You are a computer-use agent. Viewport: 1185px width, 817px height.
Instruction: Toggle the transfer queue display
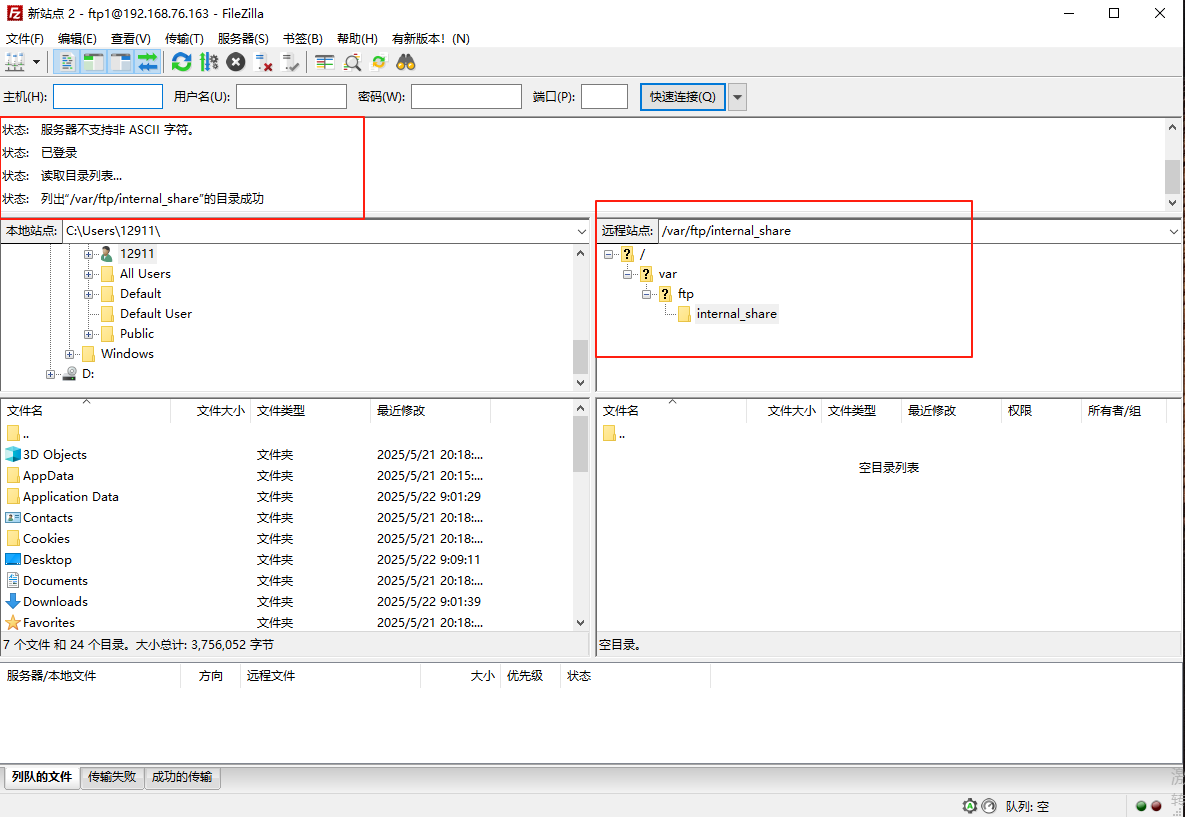[148, 62]
